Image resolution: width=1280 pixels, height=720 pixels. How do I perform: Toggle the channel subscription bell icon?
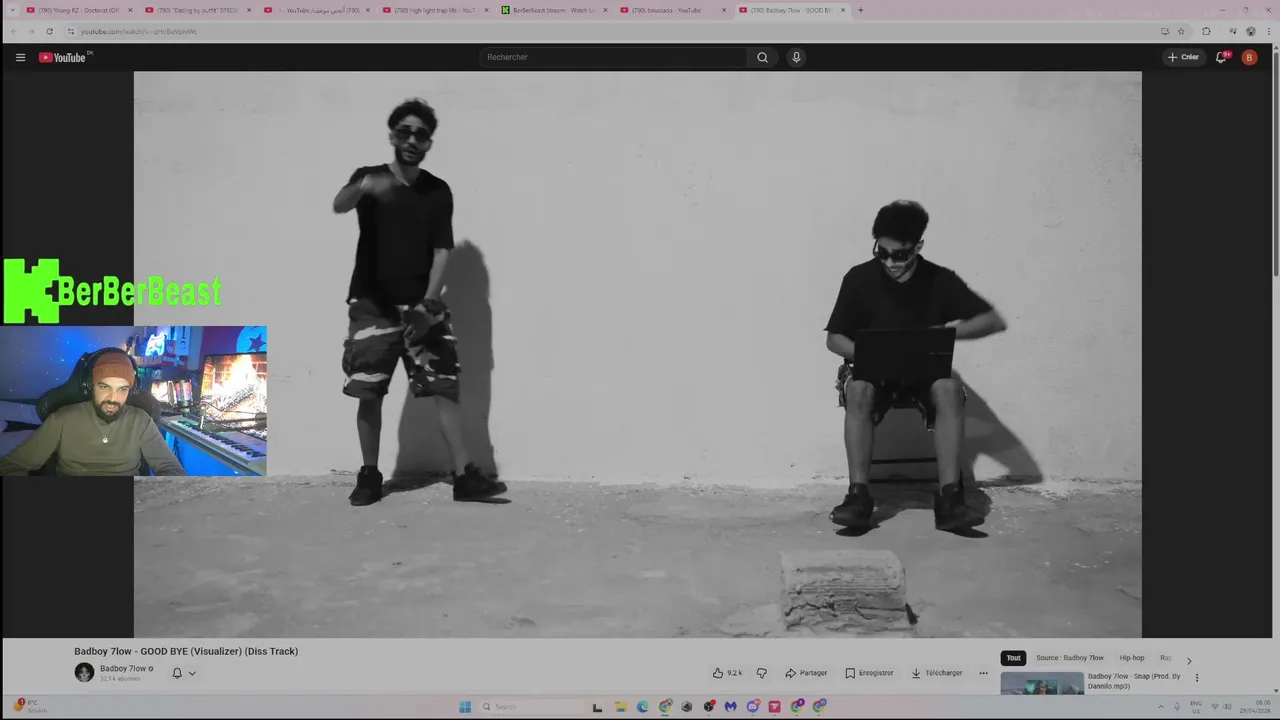177,673
